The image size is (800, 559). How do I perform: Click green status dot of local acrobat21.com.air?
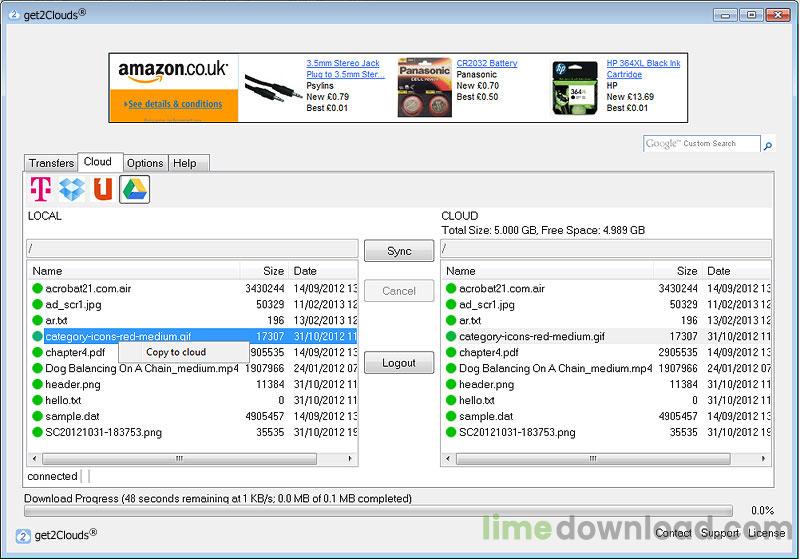(x=37, y=288)
